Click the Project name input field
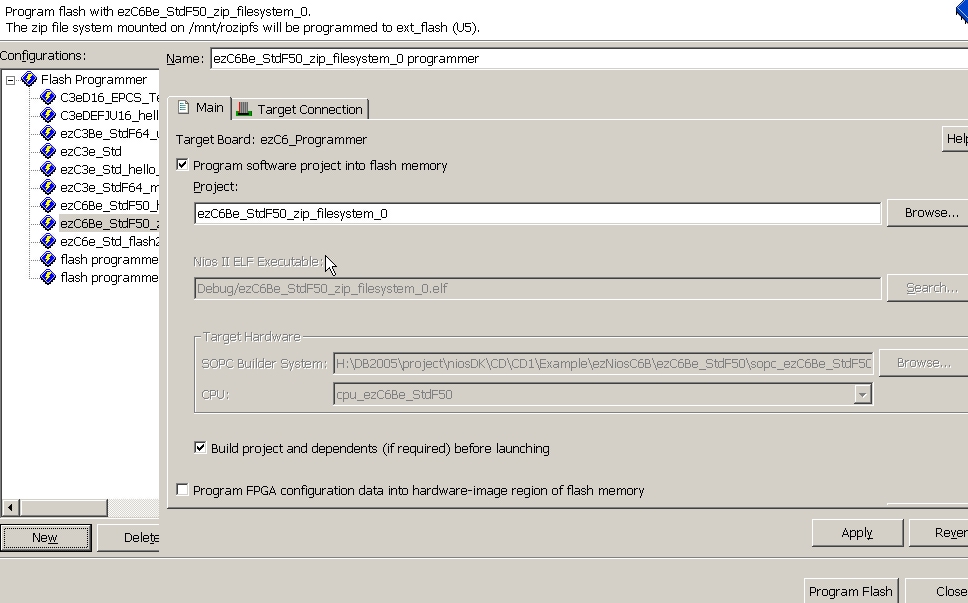Screen dimensions: 968x603 pyautogui.click(x=537, y=213)
